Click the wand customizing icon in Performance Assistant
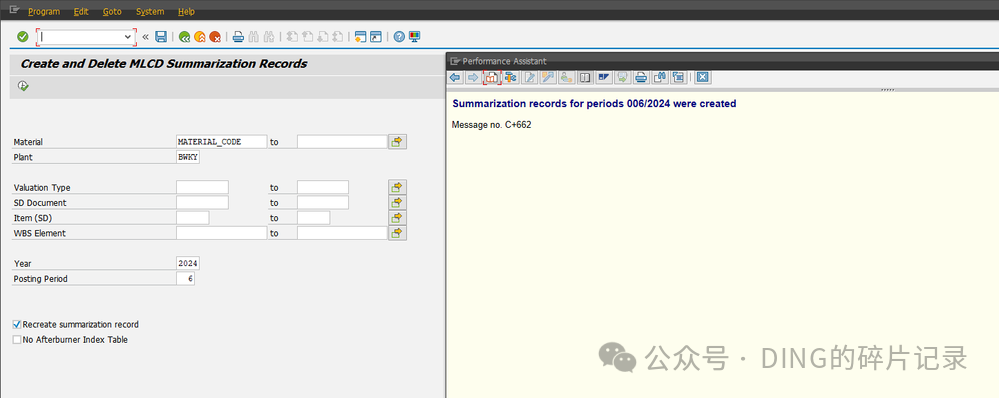Image resolution: width=999 pixels, height=398 pixels. click(547, 77)
